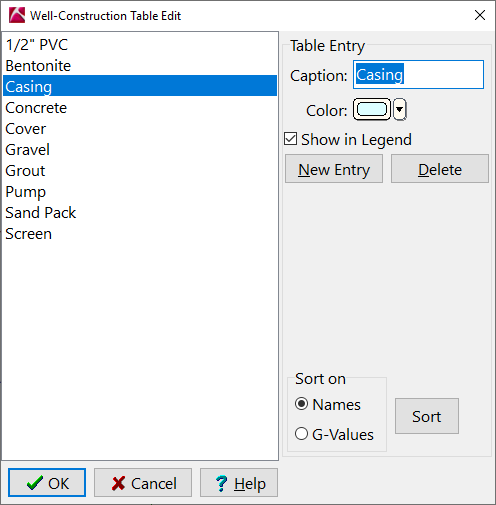Click the light cyan color swatch
The image size is (496, 505).
(372, 109)
